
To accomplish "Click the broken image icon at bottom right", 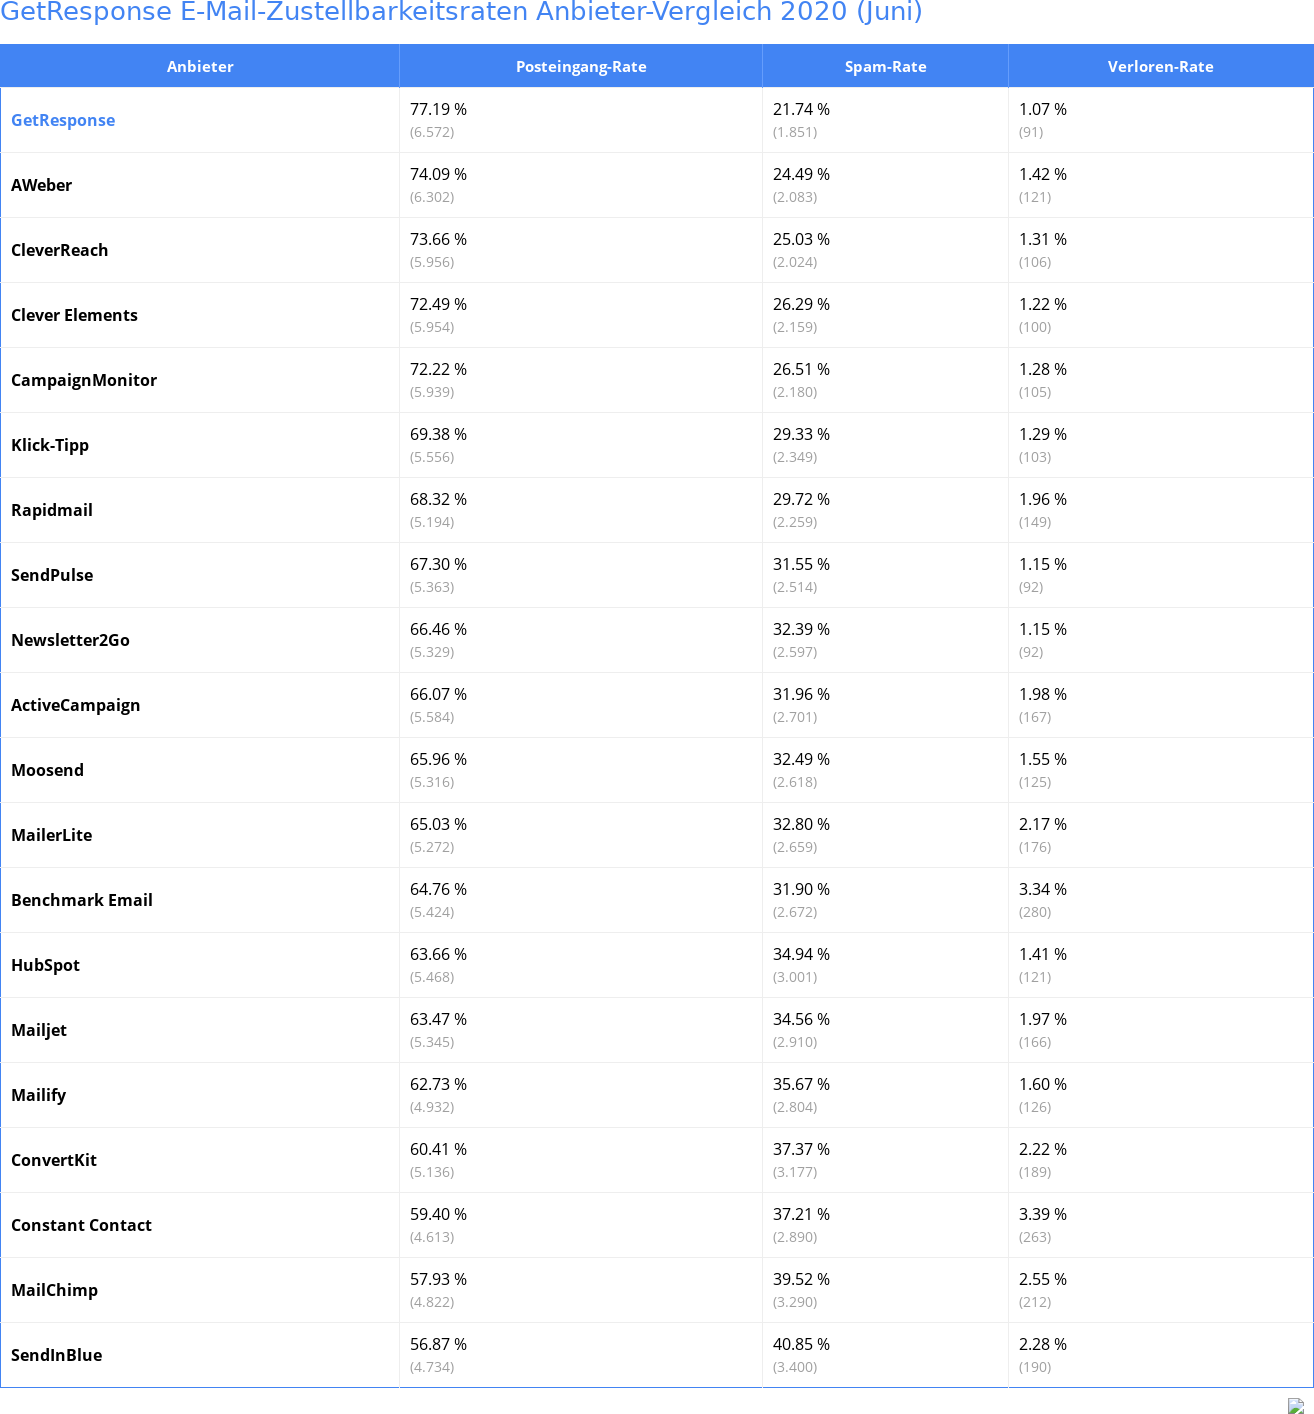I will [x=1296, y=1405].
